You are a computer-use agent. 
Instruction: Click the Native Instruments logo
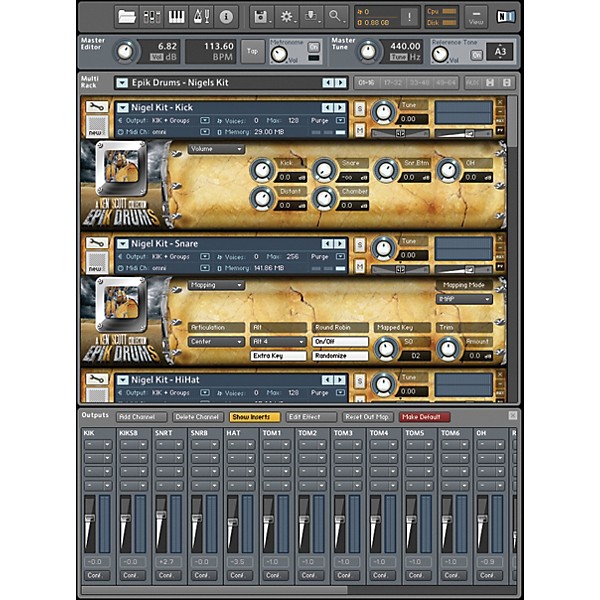505,16
